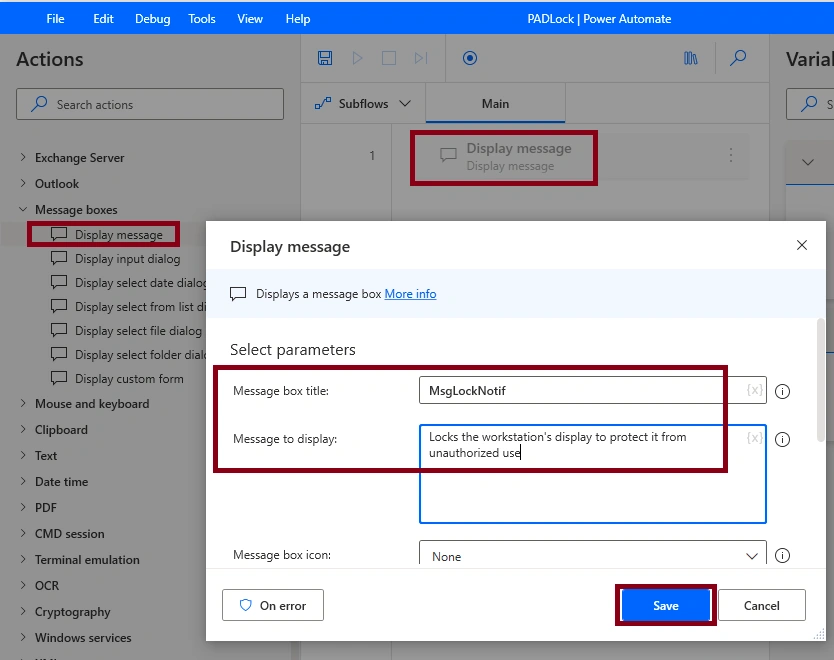Run the flow with play icon

point(357,58)
